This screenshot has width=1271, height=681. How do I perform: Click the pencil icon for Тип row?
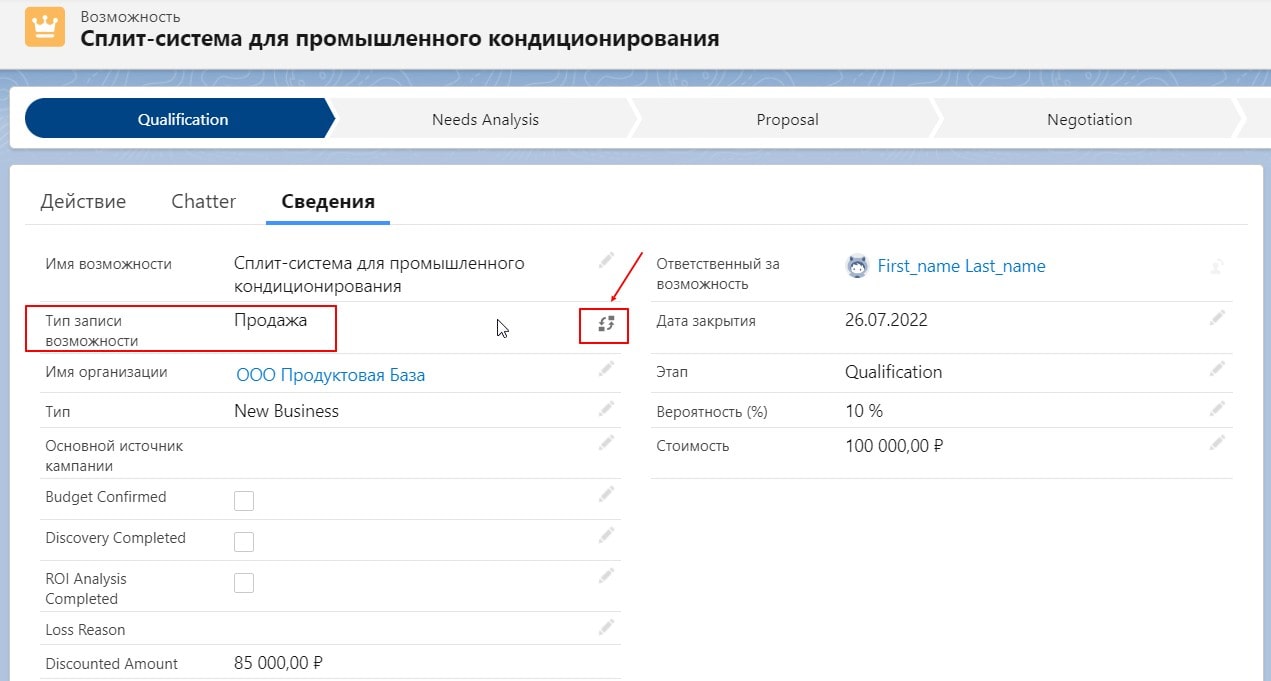[x=606, y=408]
